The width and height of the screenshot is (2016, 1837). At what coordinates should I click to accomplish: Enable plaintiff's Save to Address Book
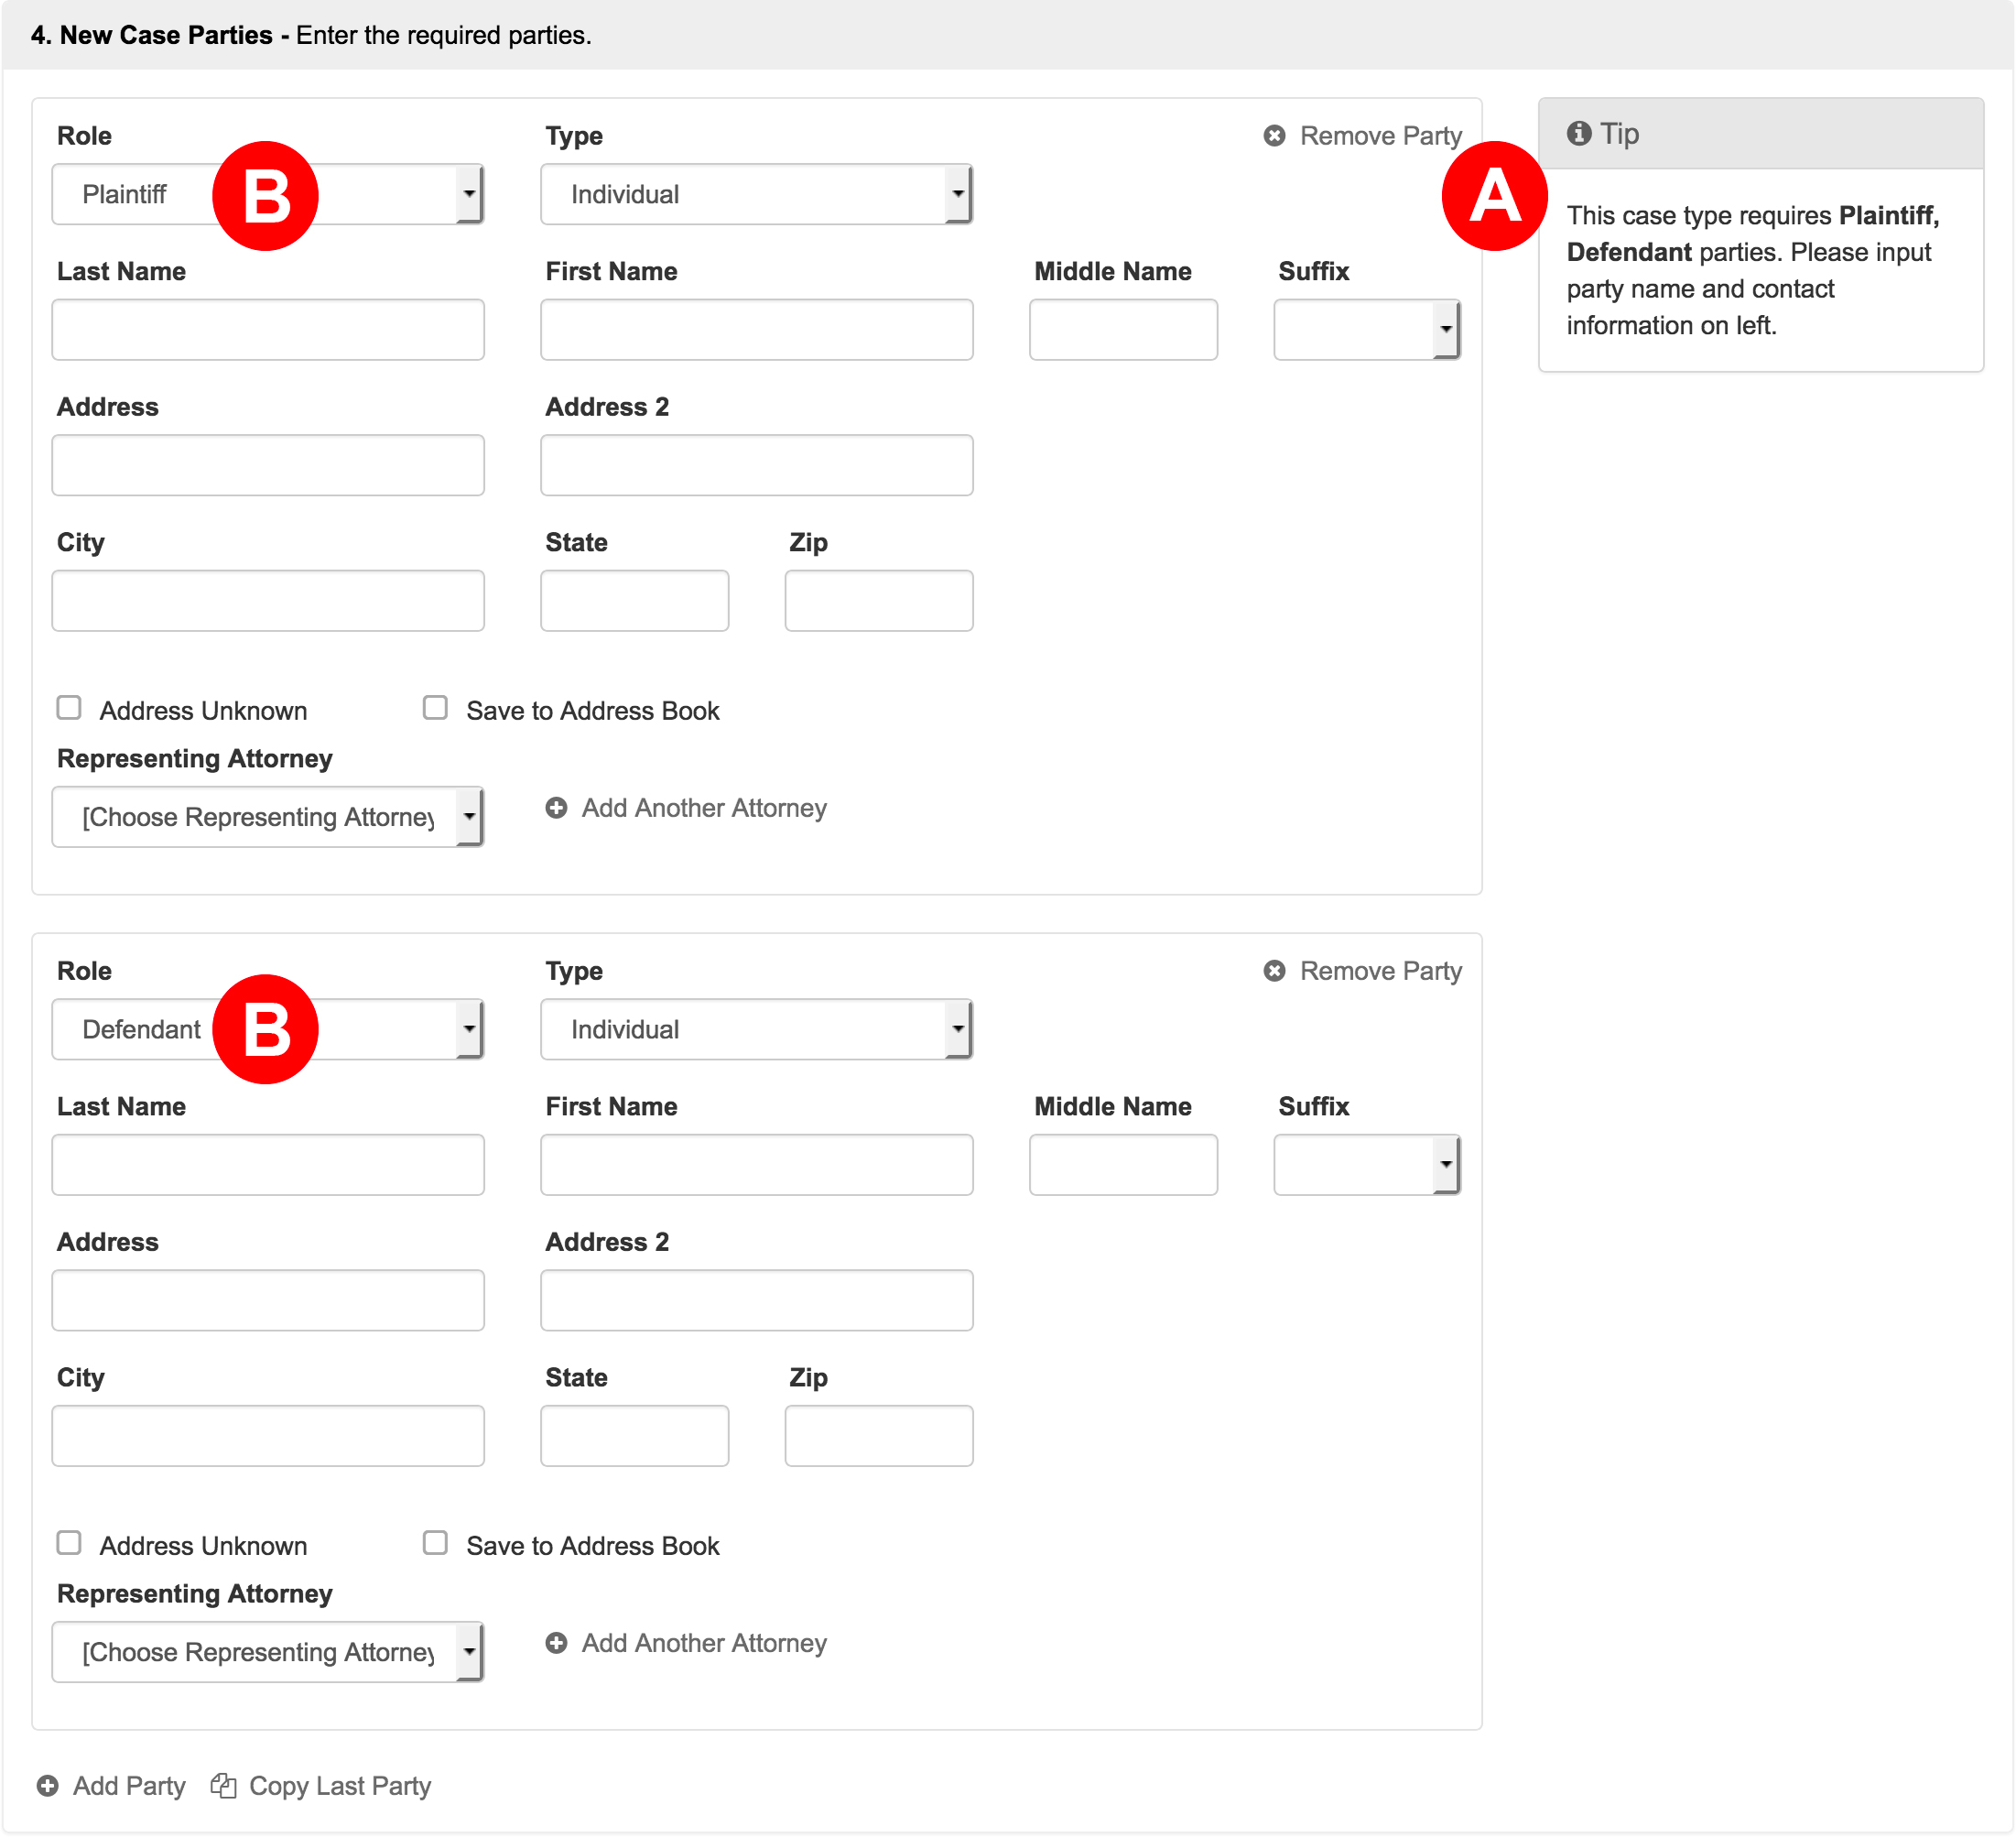435,708
